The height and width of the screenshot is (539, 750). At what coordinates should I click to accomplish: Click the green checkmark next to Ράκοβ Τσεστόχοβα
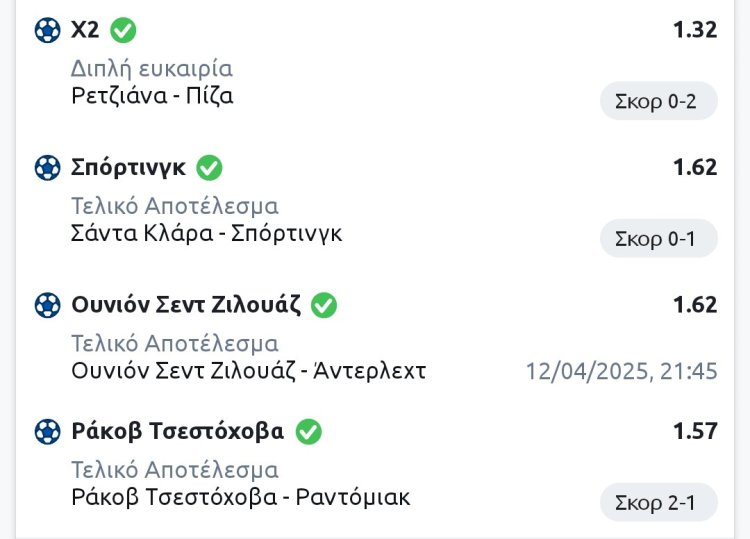point(308,432)
